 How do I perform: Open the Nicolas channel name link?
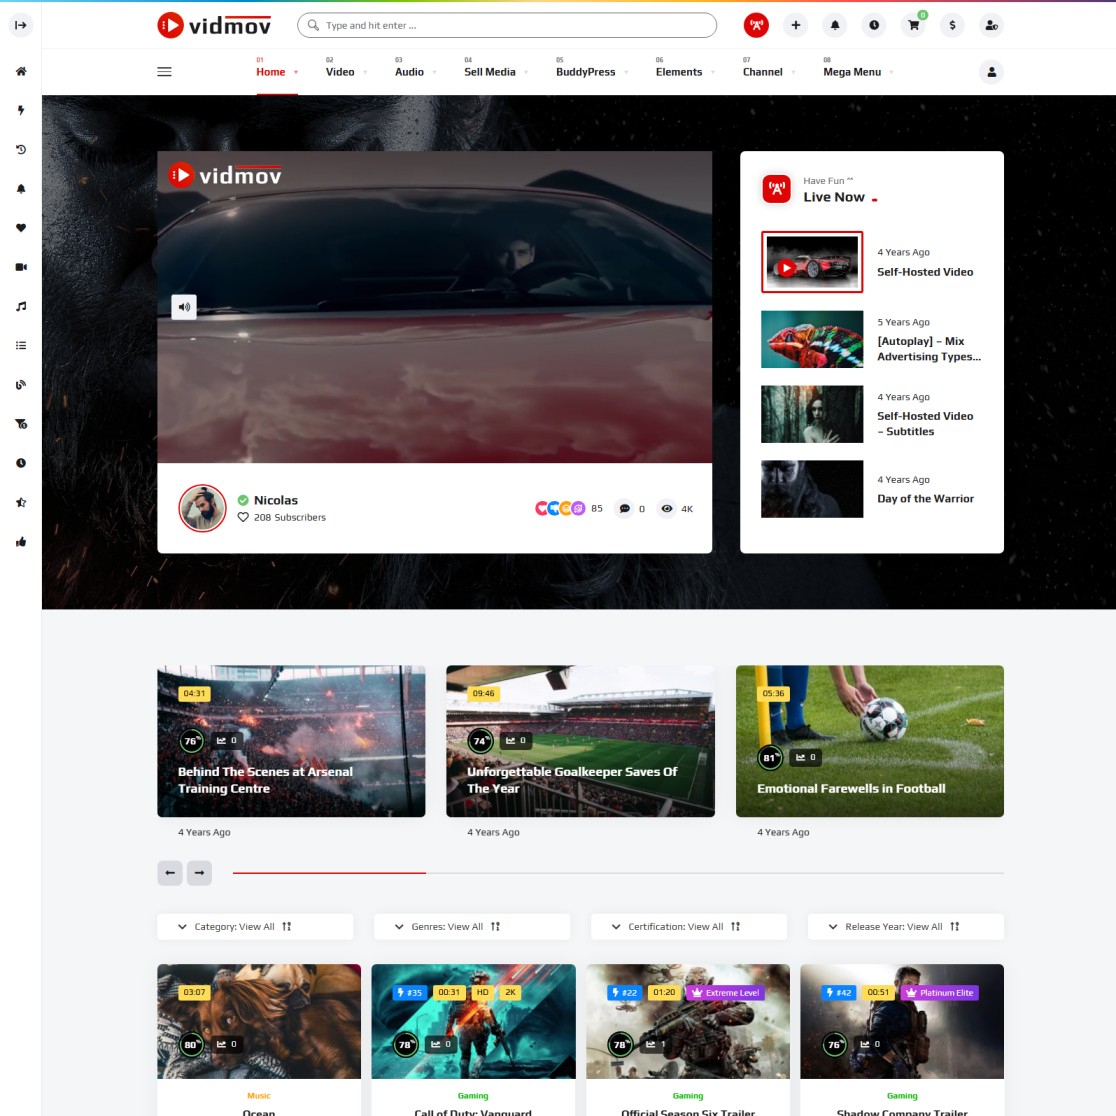point(276,500)
